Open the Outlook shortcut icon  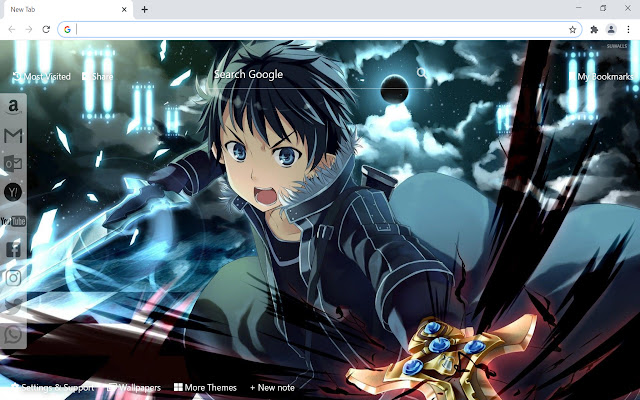tap(13, 164)
